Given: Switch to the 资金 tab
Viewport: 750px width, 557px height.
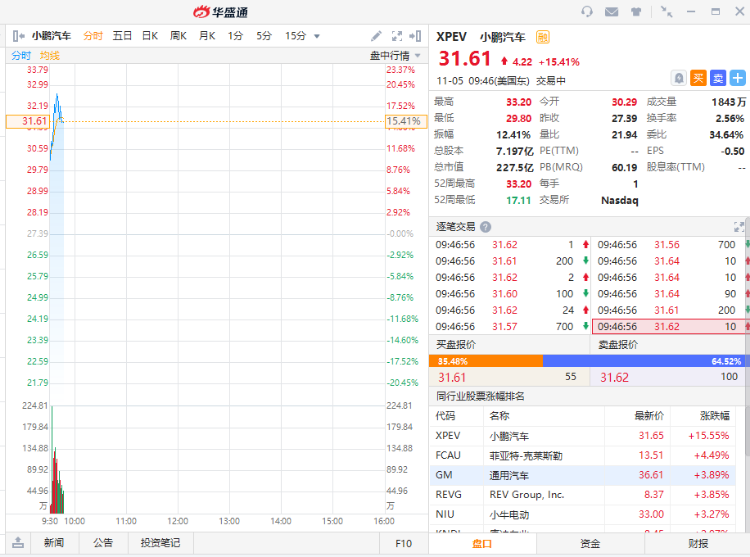Looking at the screenshot, I should pyautogui.click(x=590, y=544).
